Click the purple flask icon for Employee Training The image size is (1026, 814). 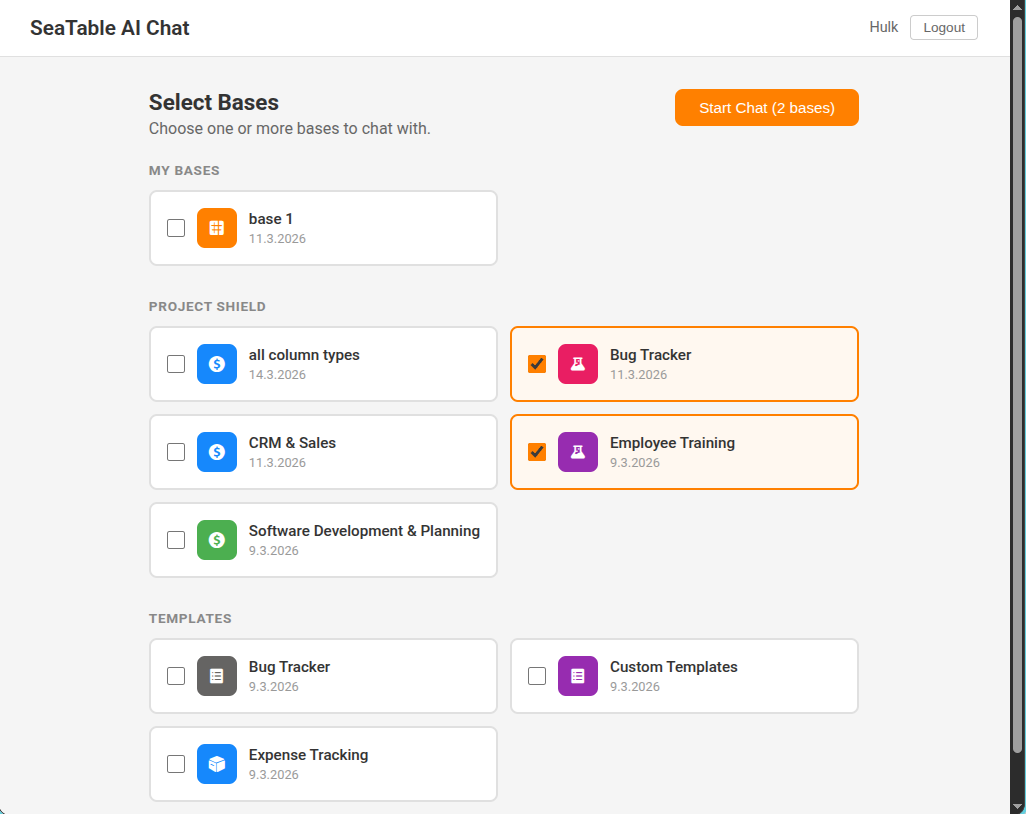pos(578,452)
